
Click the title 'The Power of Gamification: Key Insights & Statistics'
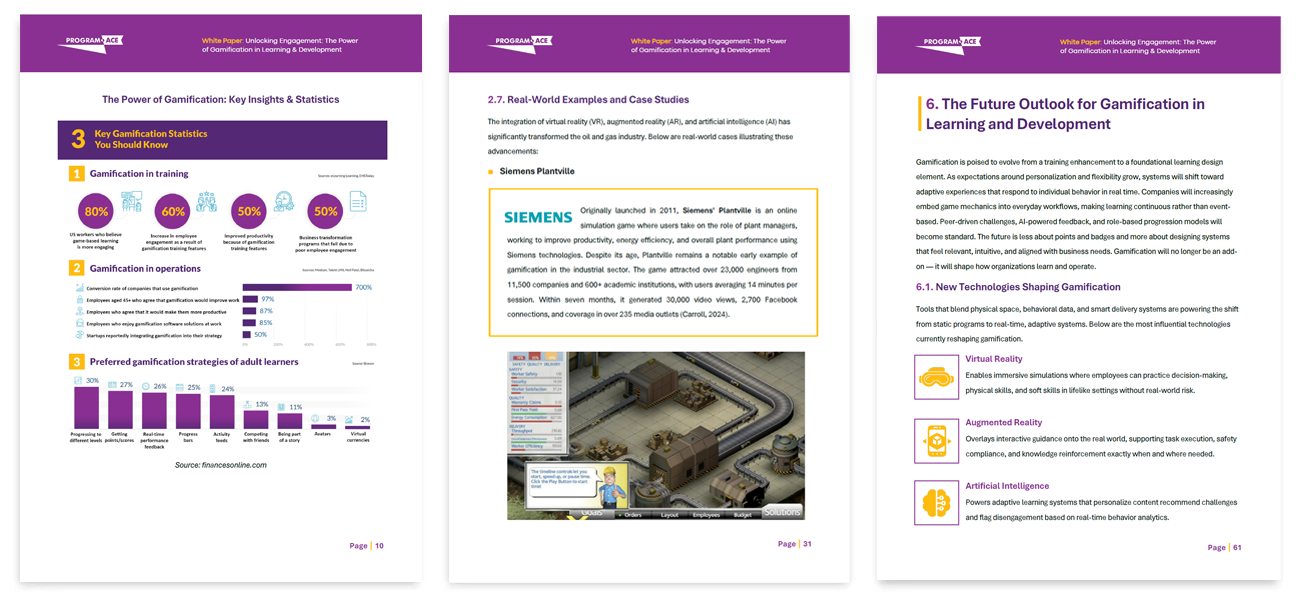[x=221, y=99]
